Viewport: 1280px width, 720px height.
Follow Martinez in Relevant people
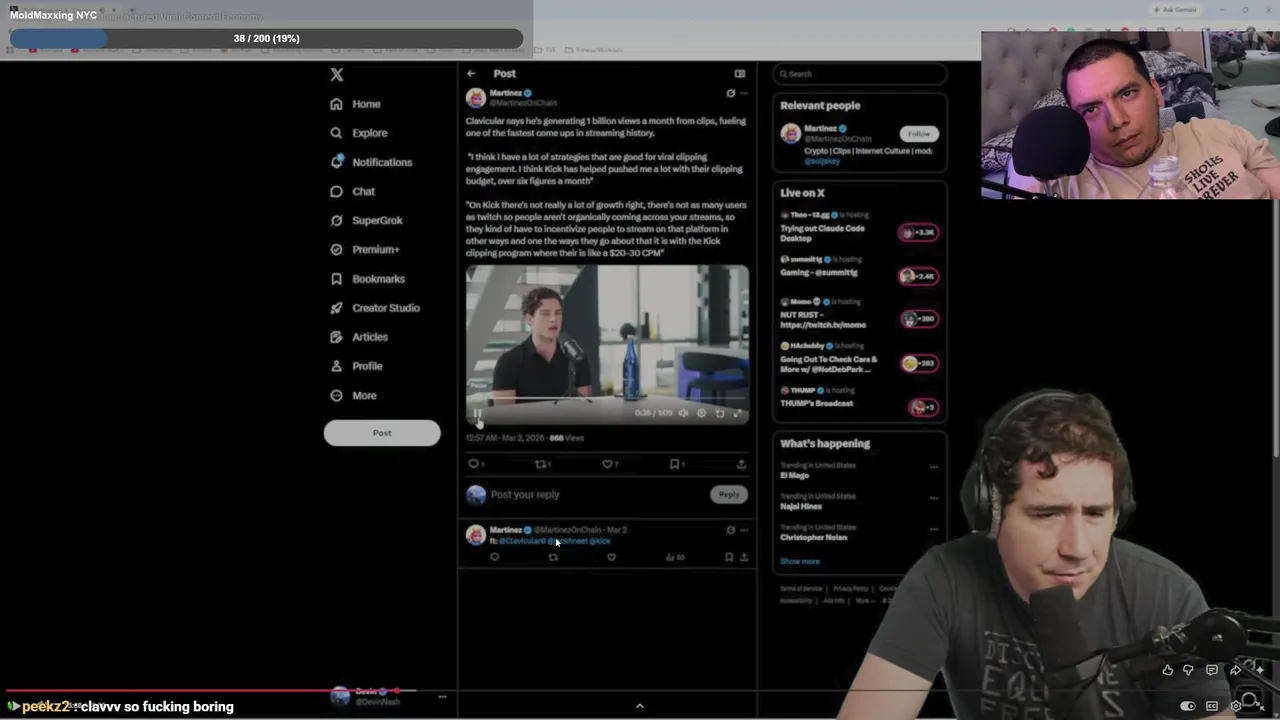coord(918,133)
